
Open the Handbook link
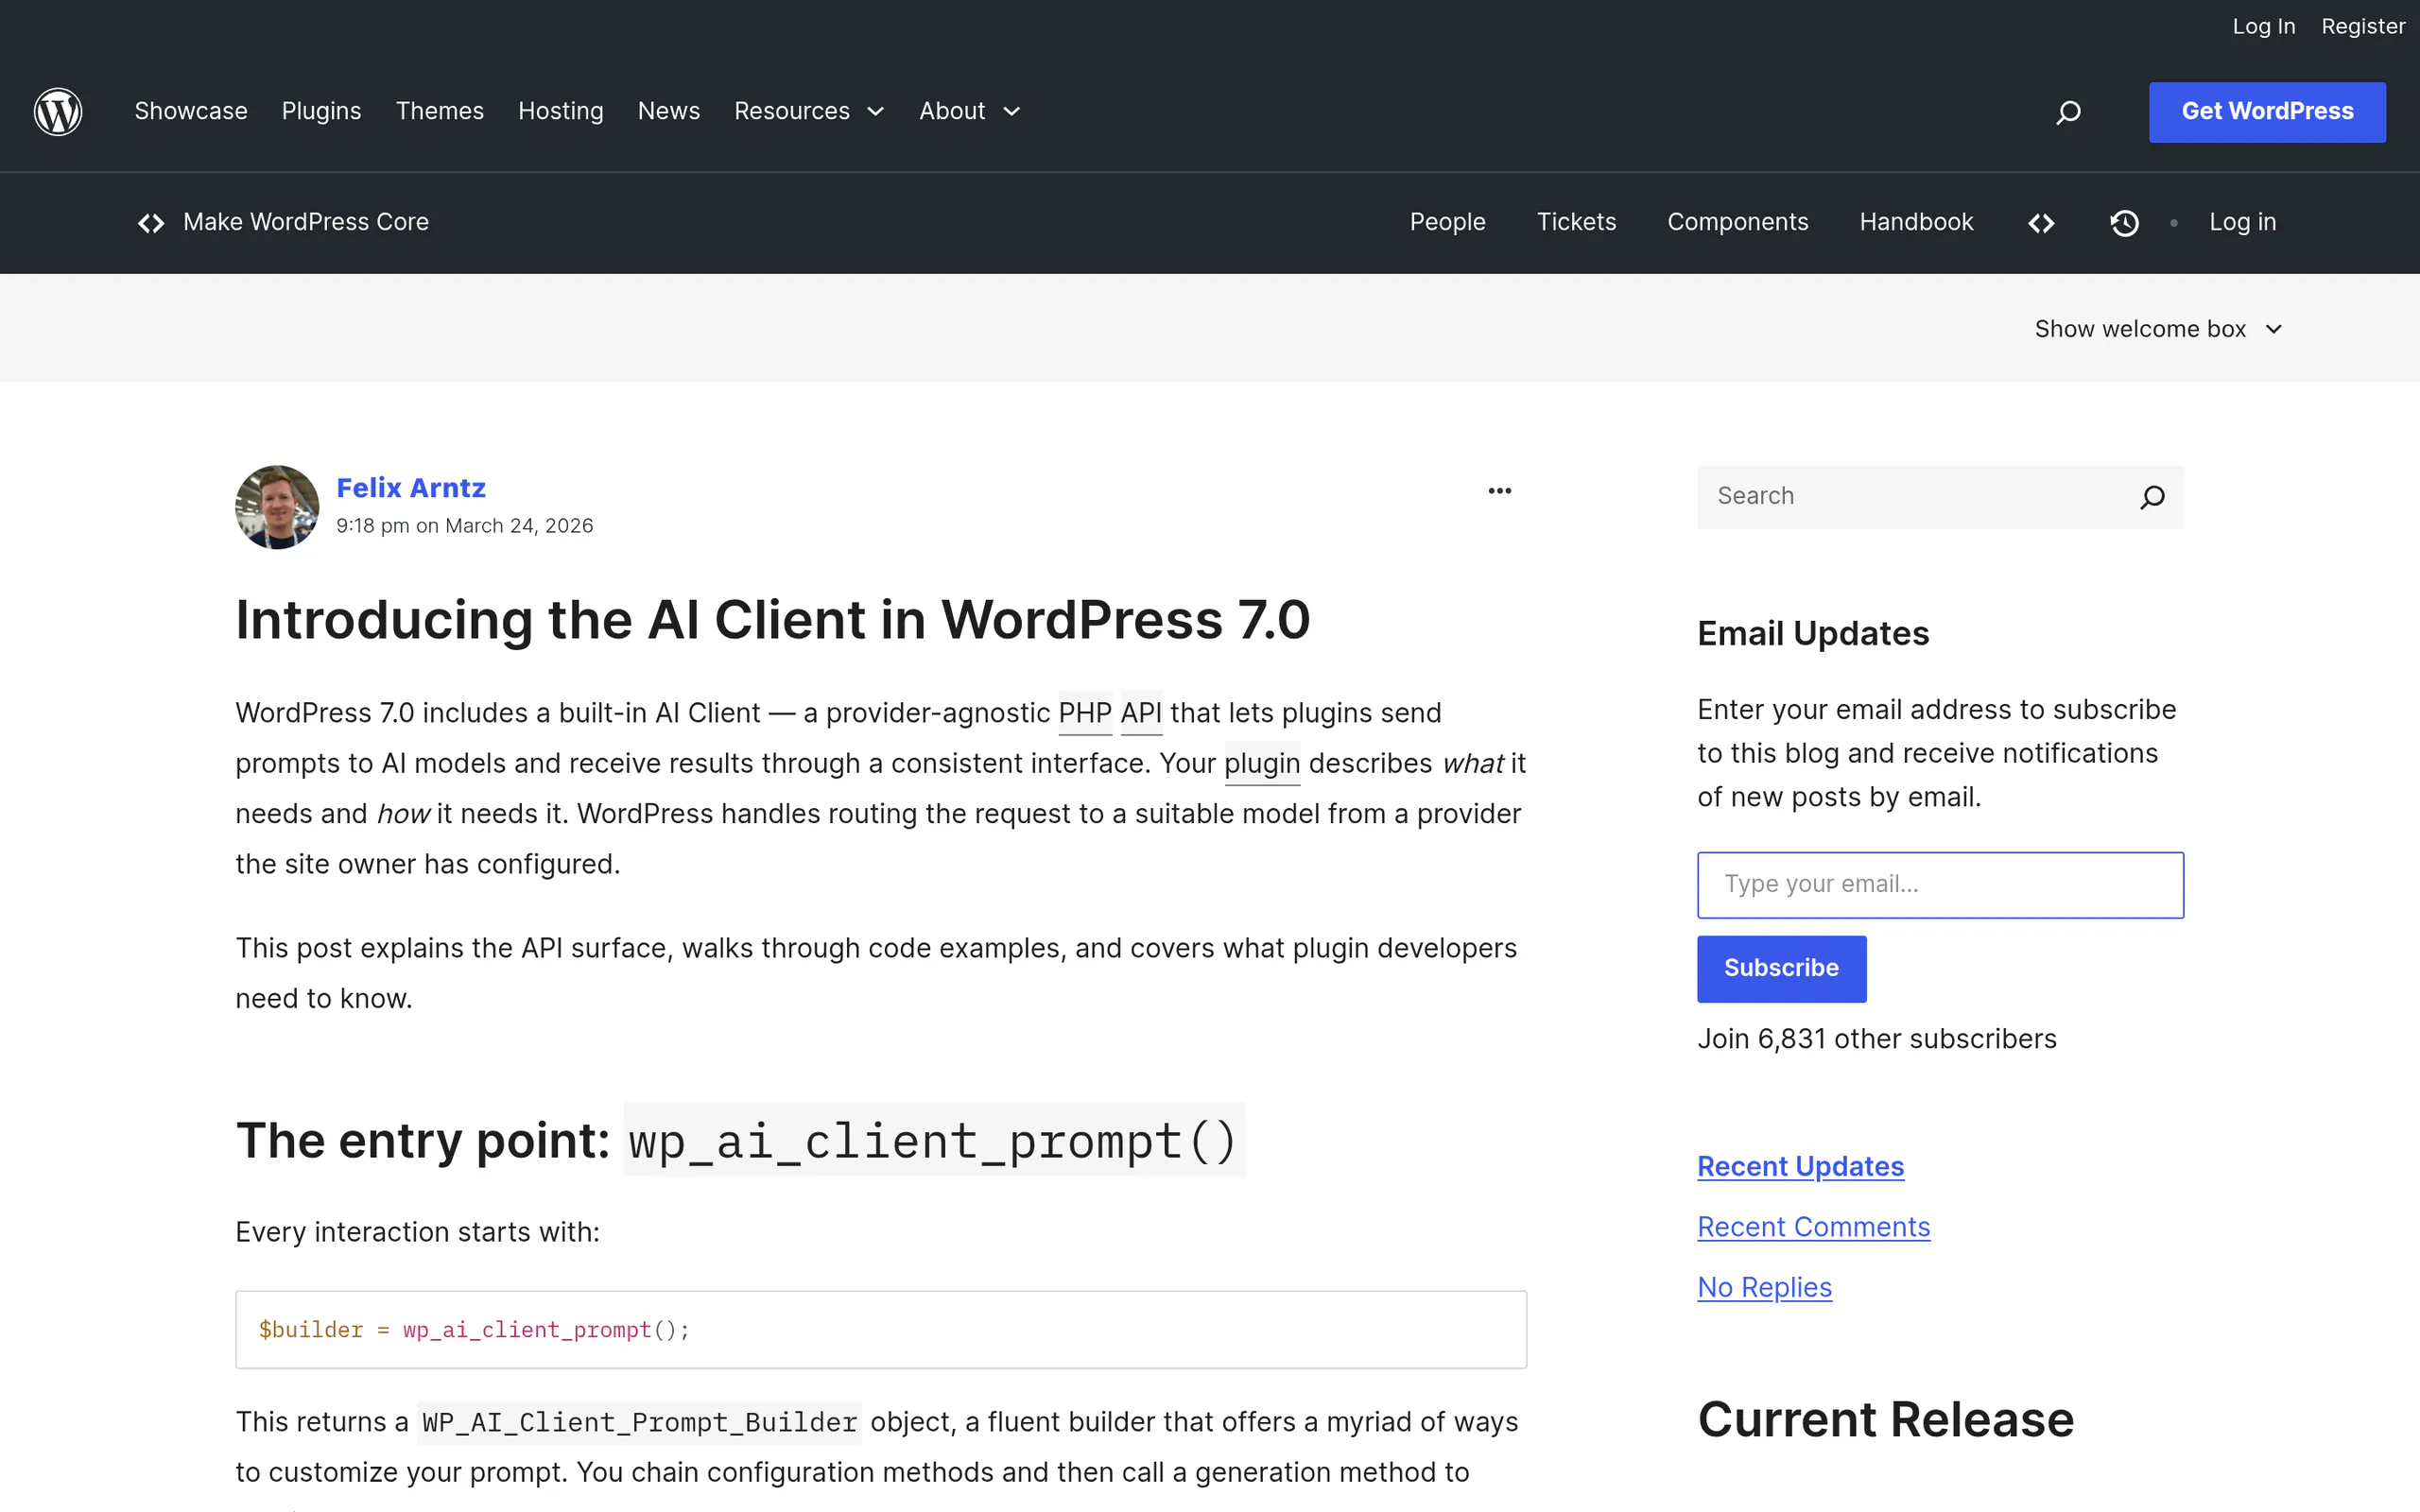[1916, 222]
